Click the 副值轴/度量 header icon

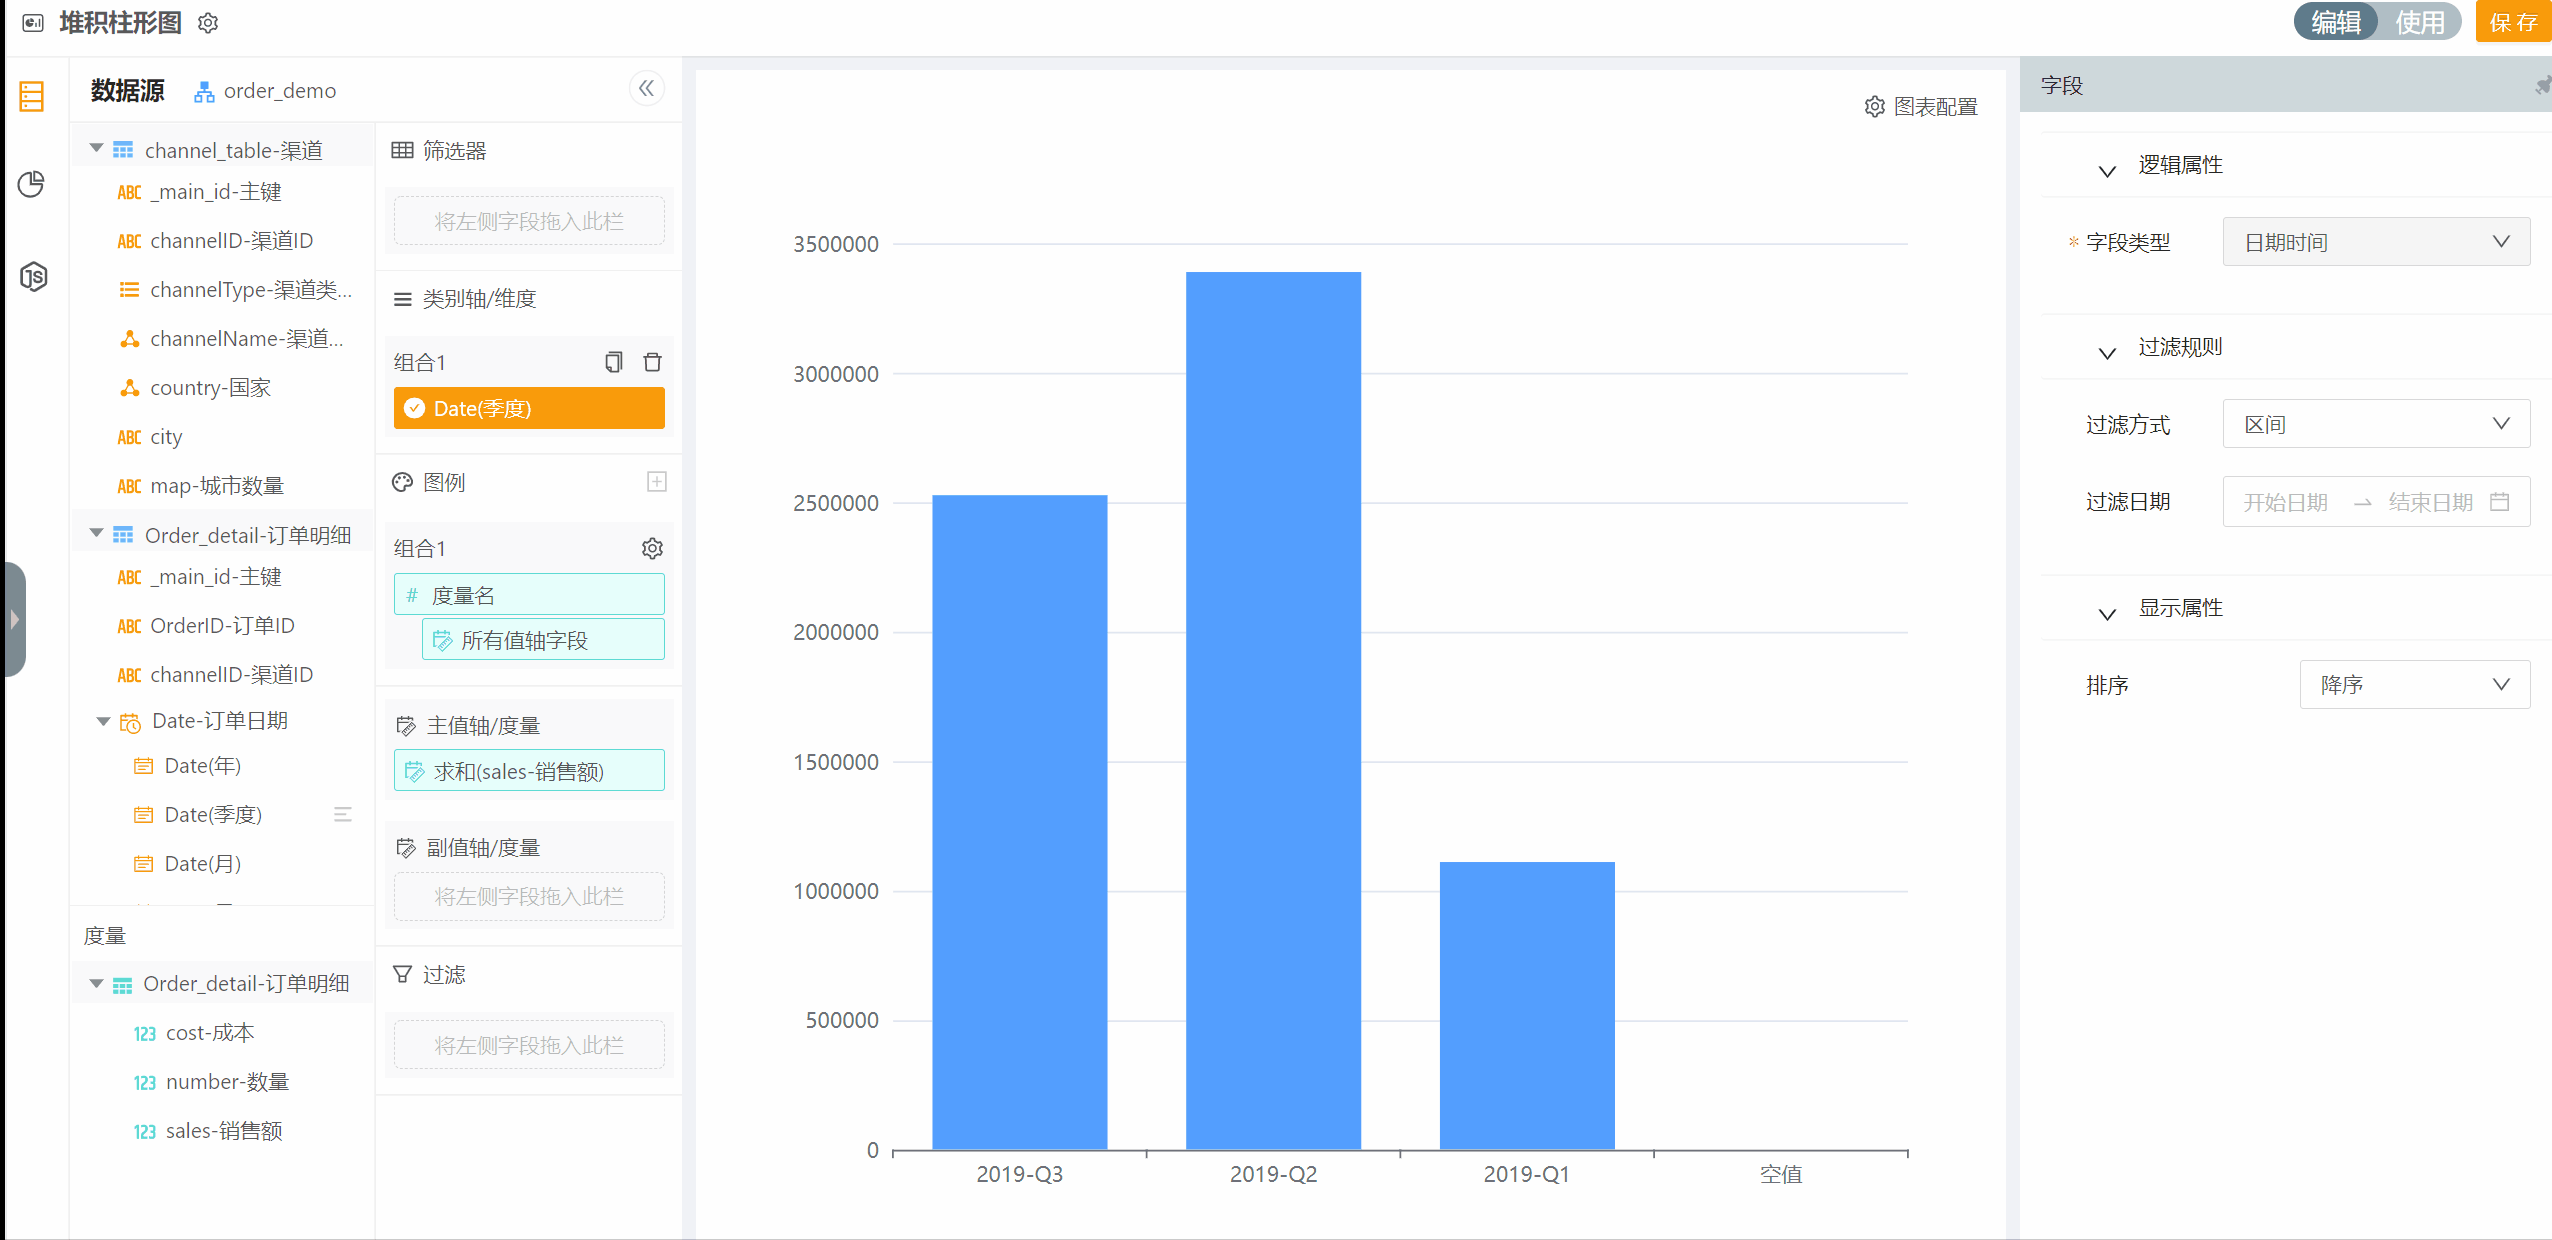pyautogui.click(x=406, y=848)
